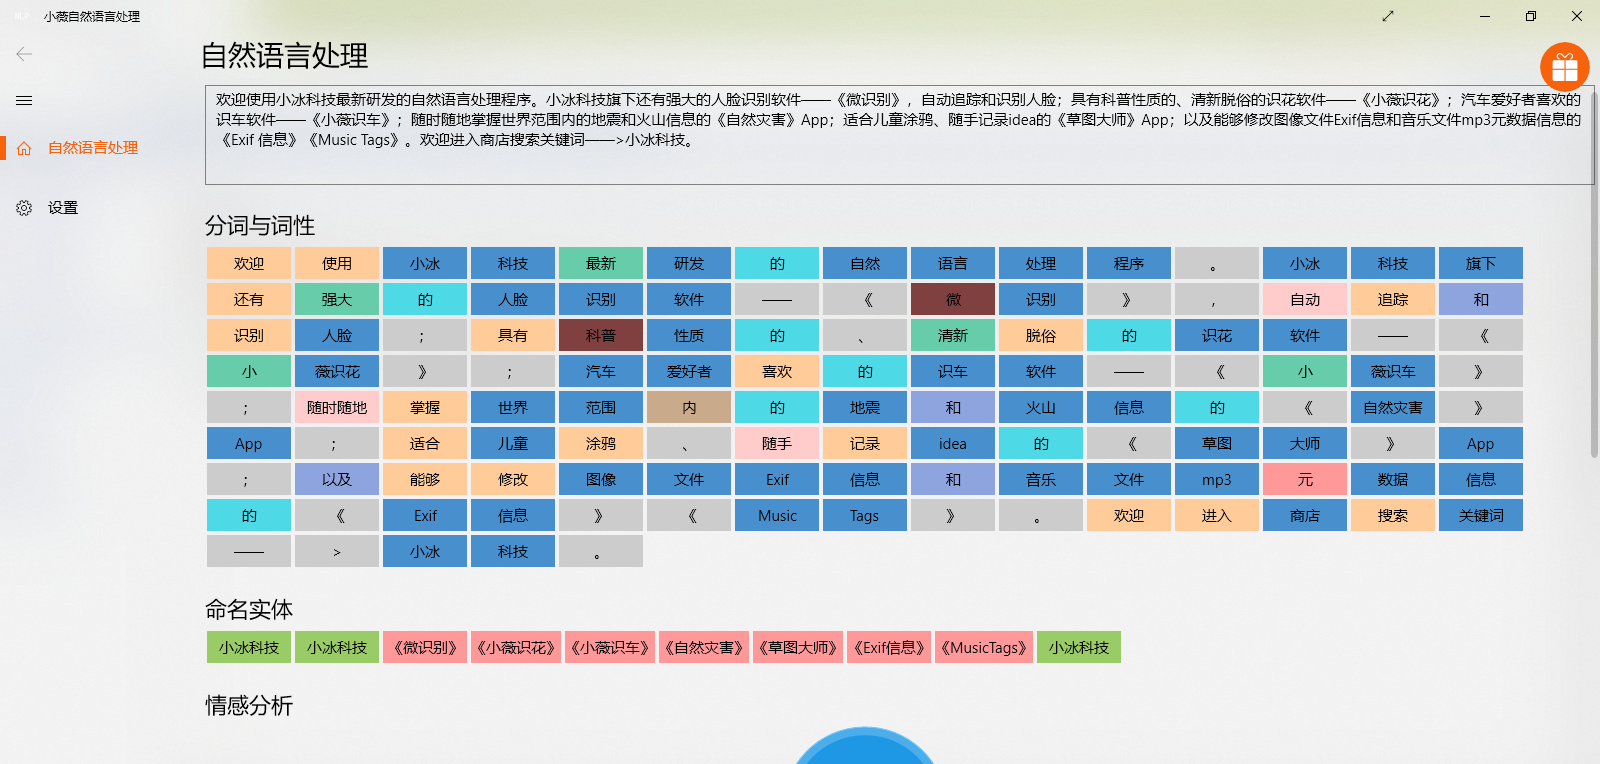Select the 清新 green tile
Screen dimensions: 1600x764
point(953,335)
